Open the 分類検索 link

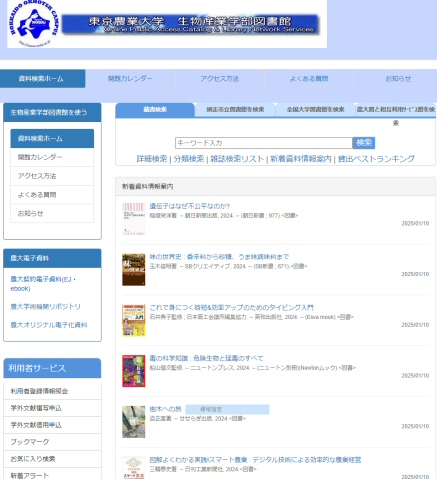[189, 159]
